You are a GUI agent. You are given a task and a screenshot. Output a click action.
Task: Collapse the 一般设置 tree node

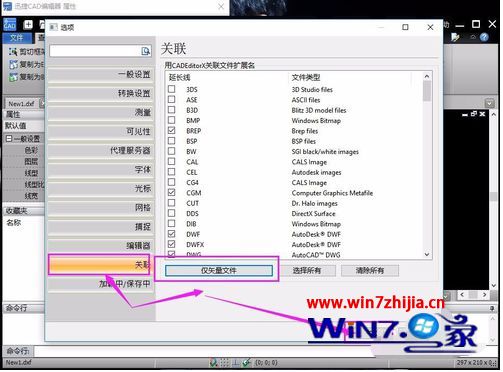[9, 139]
